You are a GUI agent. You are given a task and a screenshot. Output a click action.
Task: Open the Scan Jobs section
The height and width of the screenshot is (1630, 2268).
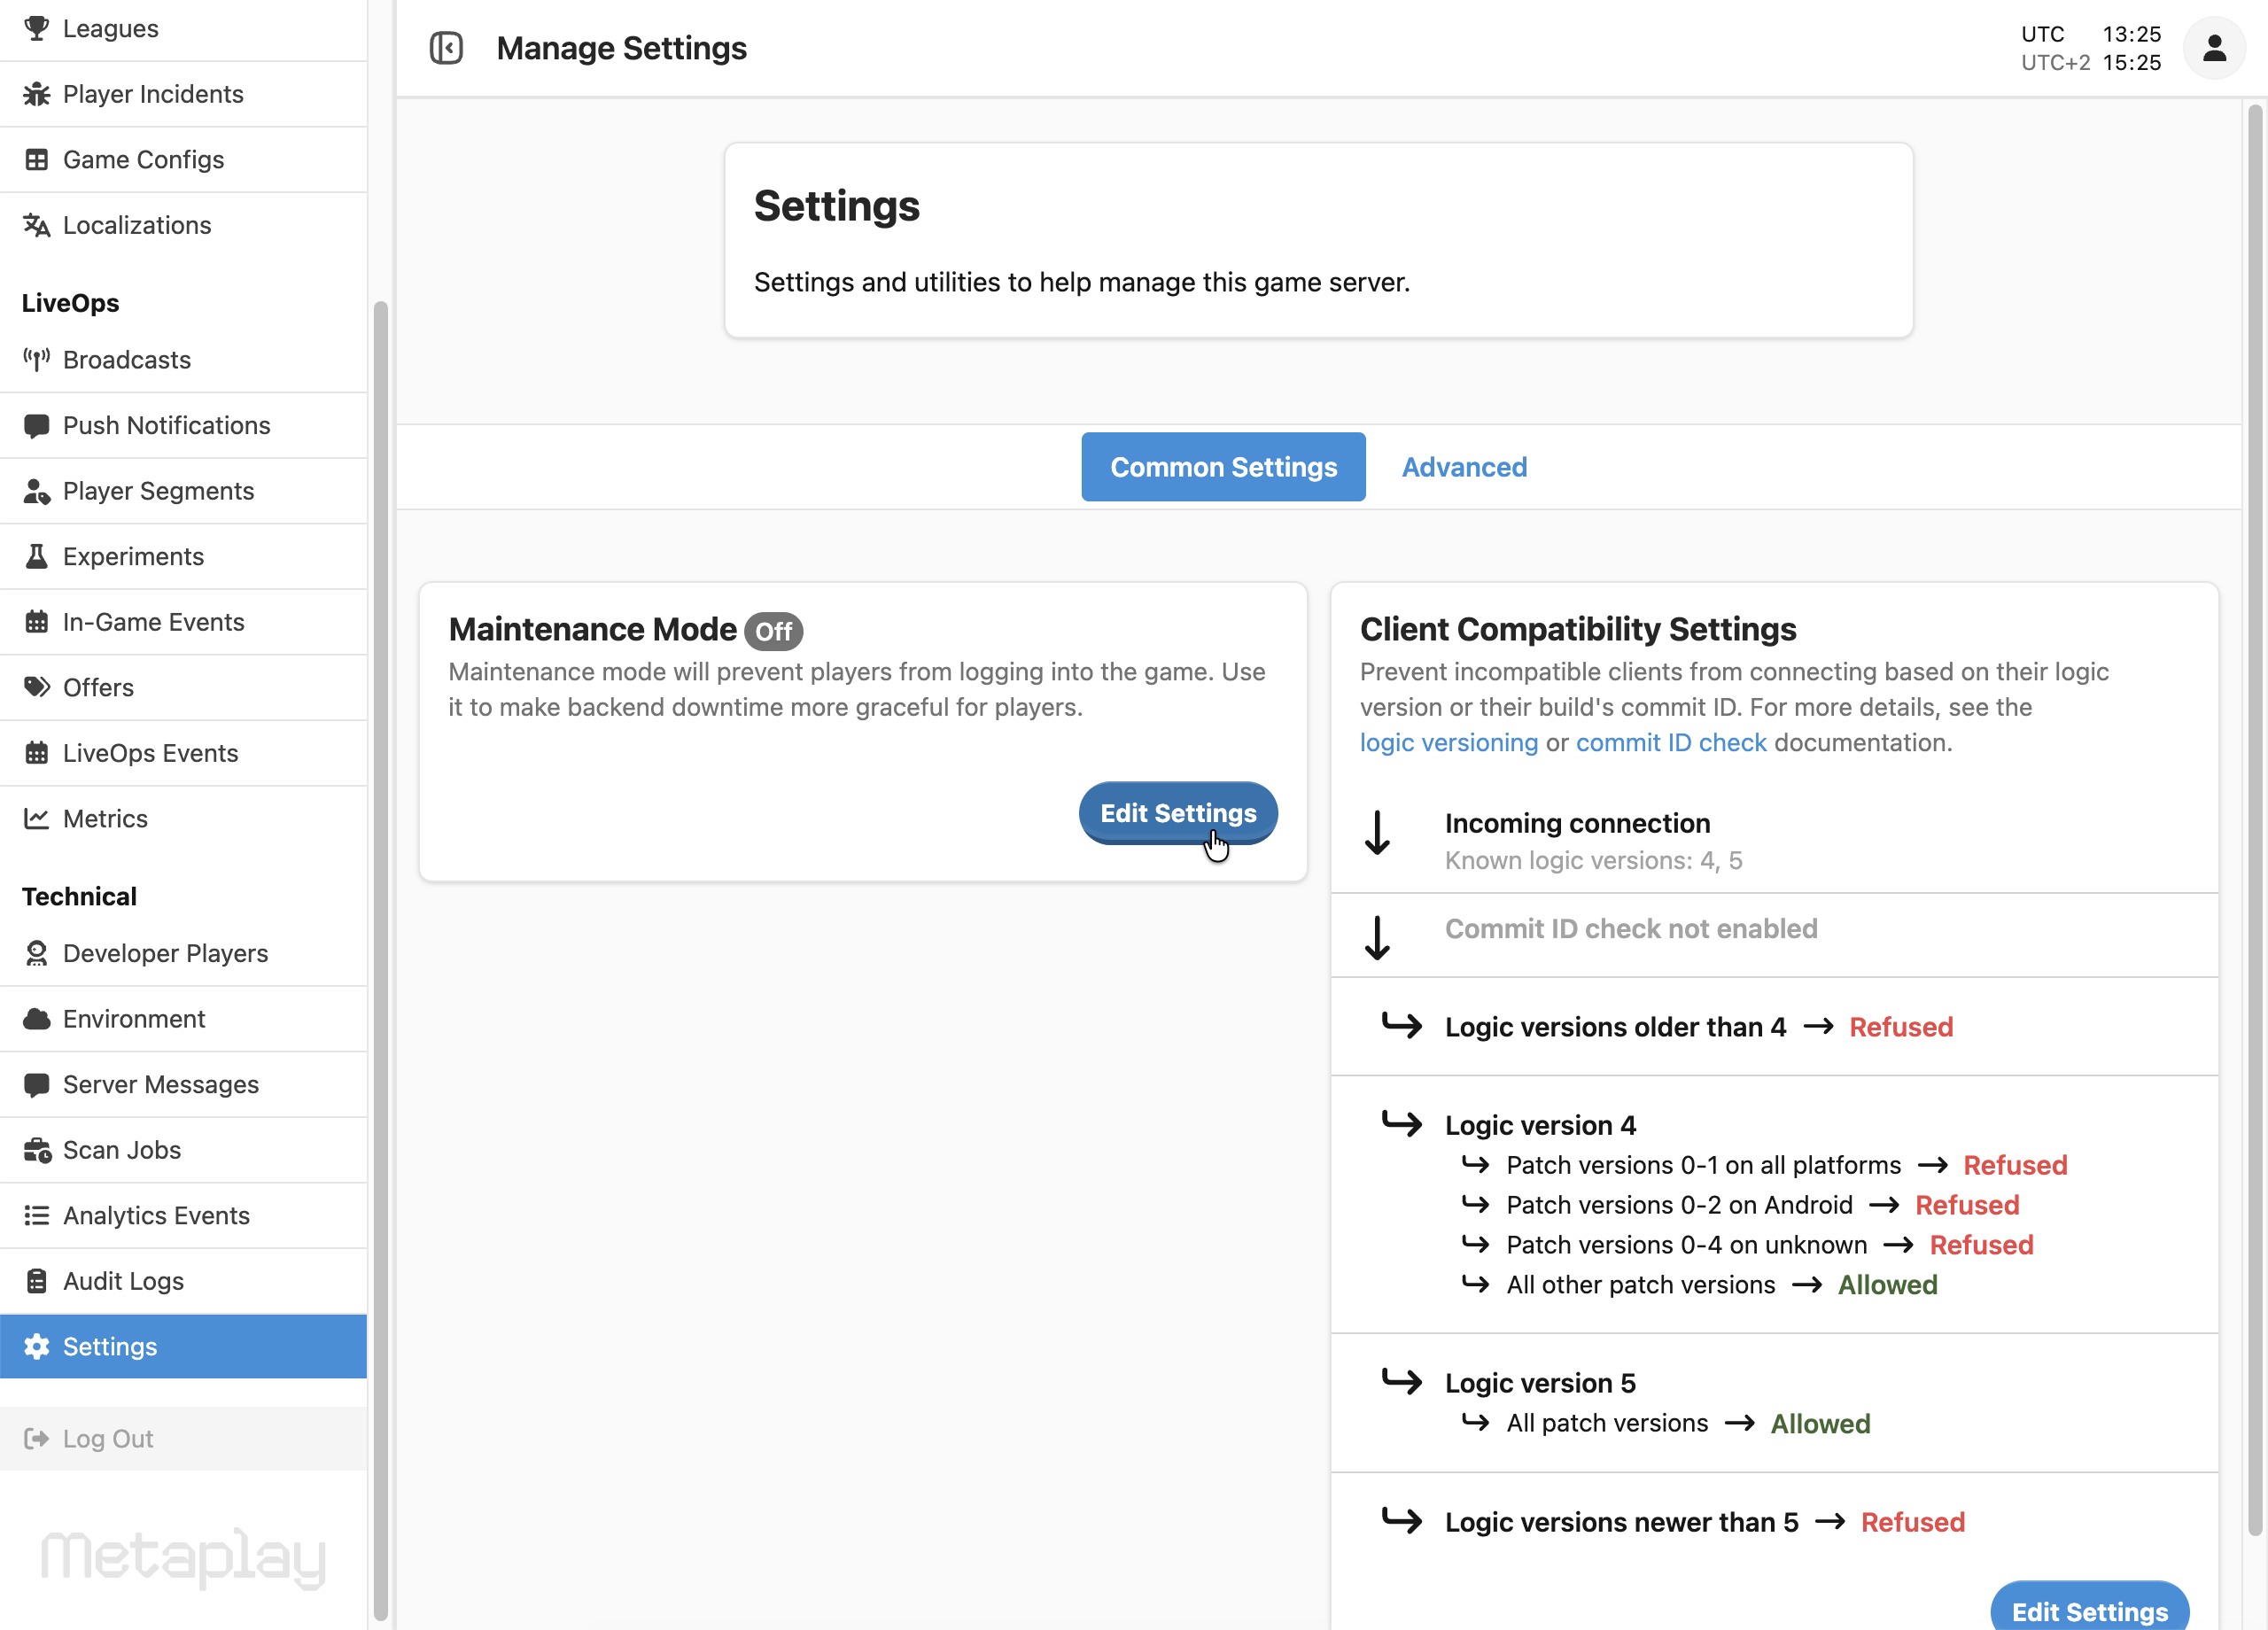(121, 1150)
